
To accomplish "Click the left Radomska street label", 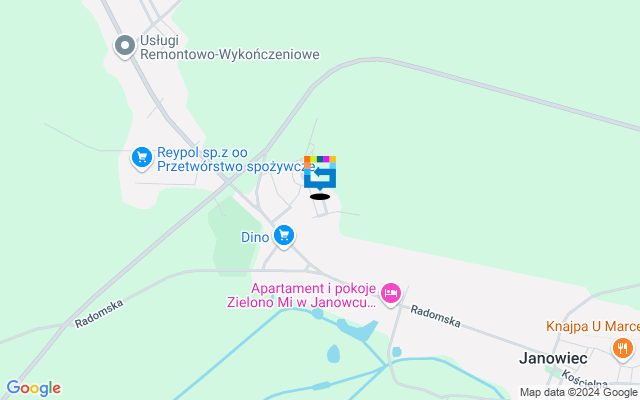I will (x=99, y=313).
